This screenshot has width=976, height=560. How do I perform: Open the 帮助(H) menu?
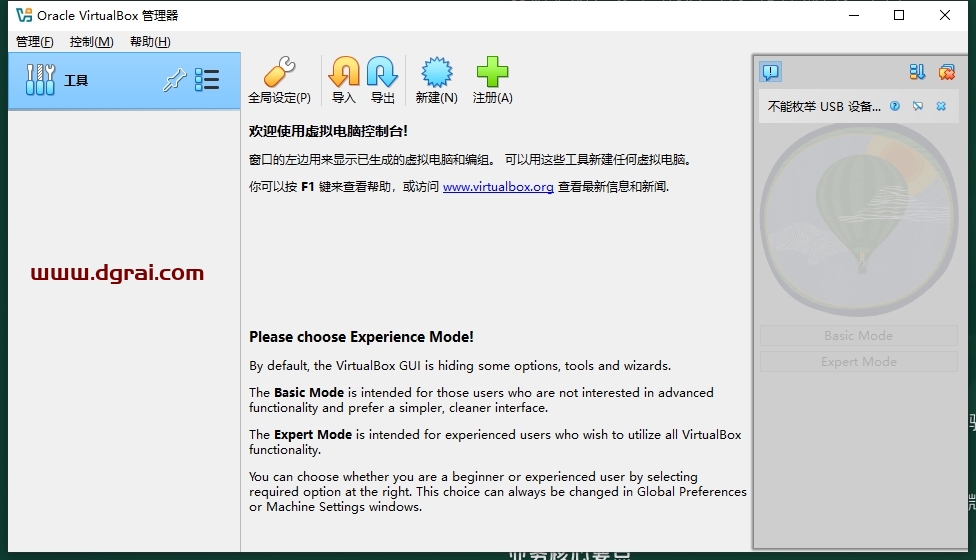click(x=150, y=42)
